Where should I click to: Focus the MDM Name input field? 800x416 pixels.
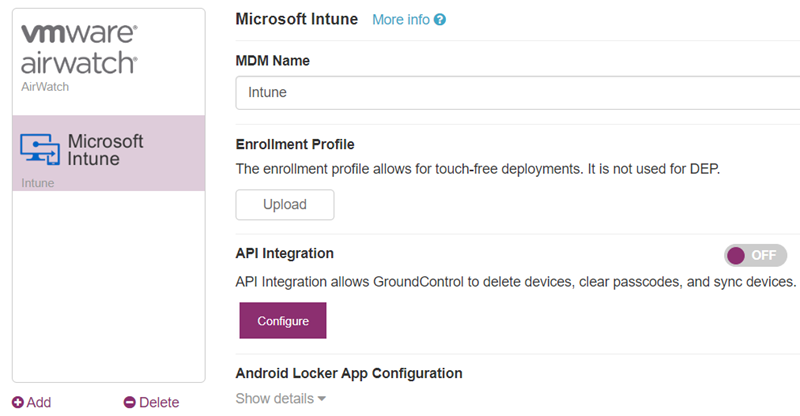pyautogui.click(x=517, y=92)
